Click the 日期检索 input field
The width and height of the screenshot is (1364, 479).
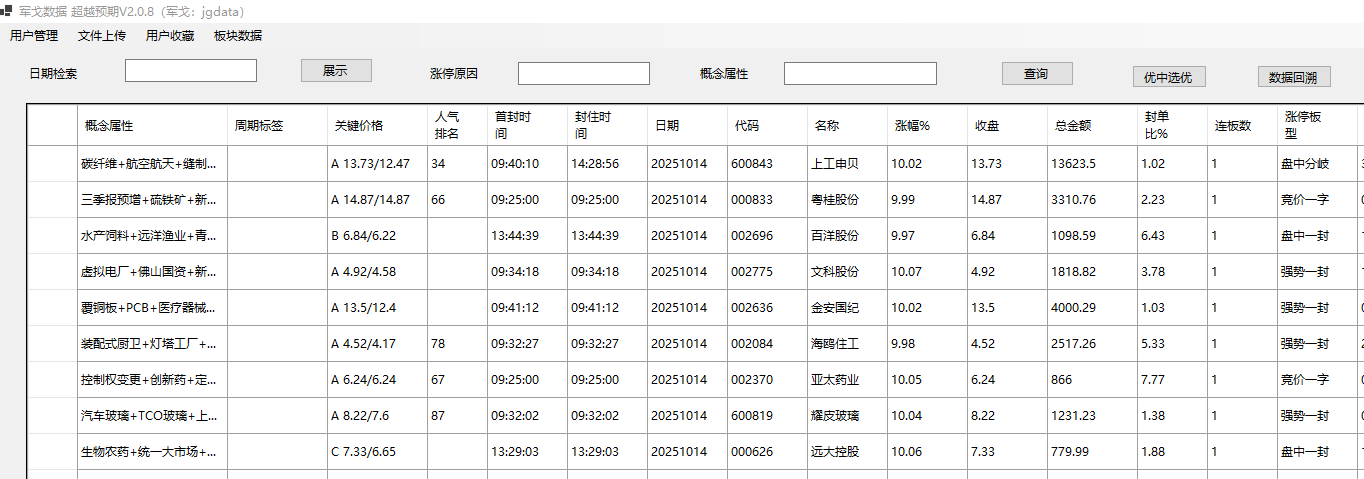(190, 71)
